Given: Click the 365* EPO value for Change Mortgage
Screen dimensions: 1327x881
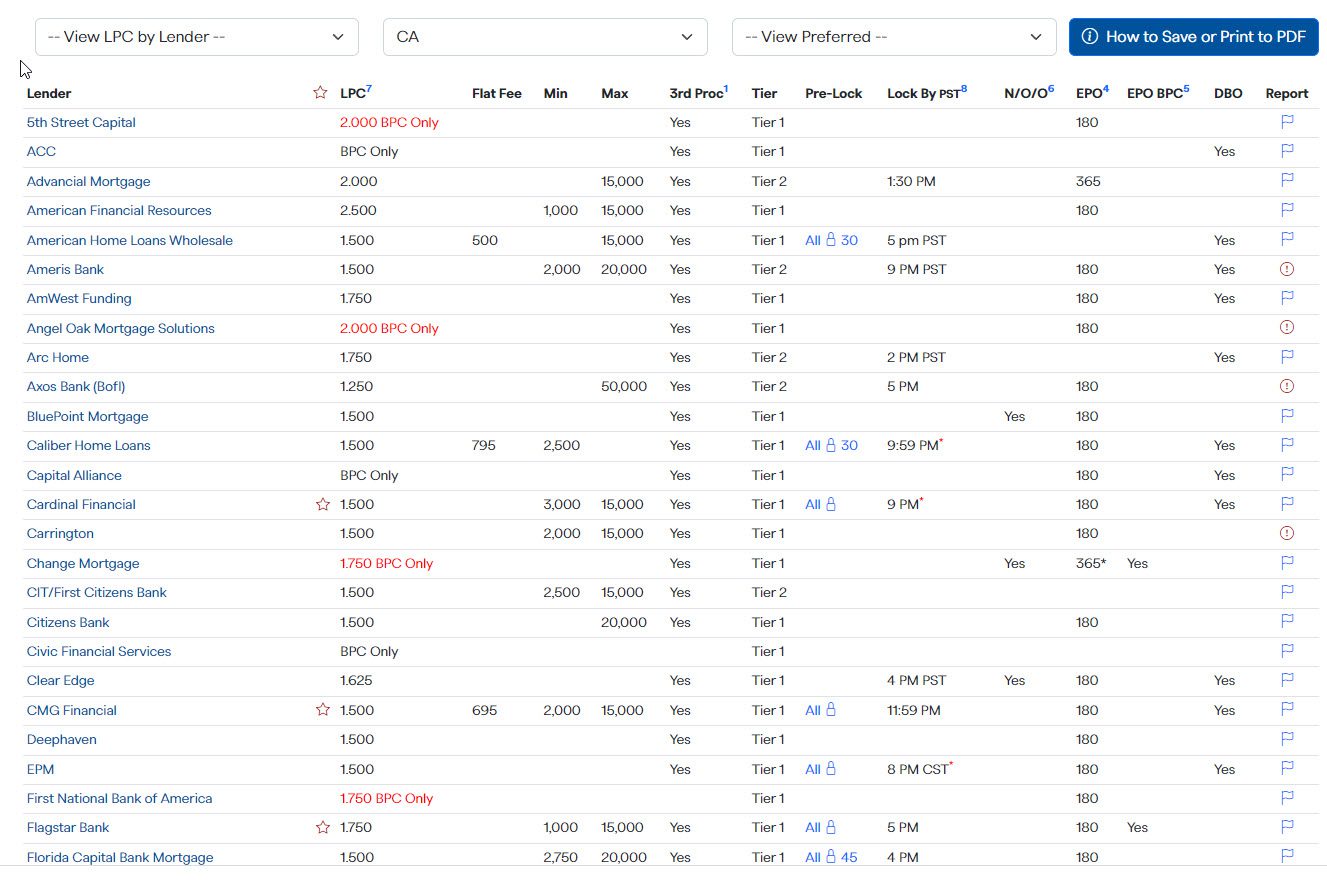Looking at the screenshot, I should 1091,563.
